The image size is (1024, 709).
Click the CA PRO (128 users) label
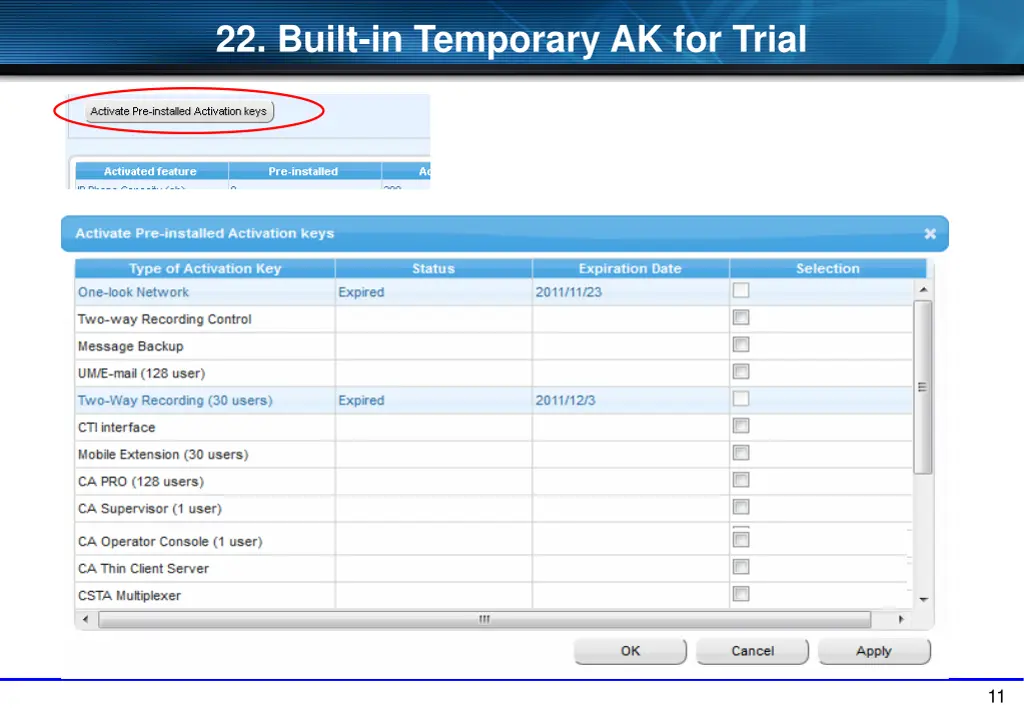(x=141, y=482)
